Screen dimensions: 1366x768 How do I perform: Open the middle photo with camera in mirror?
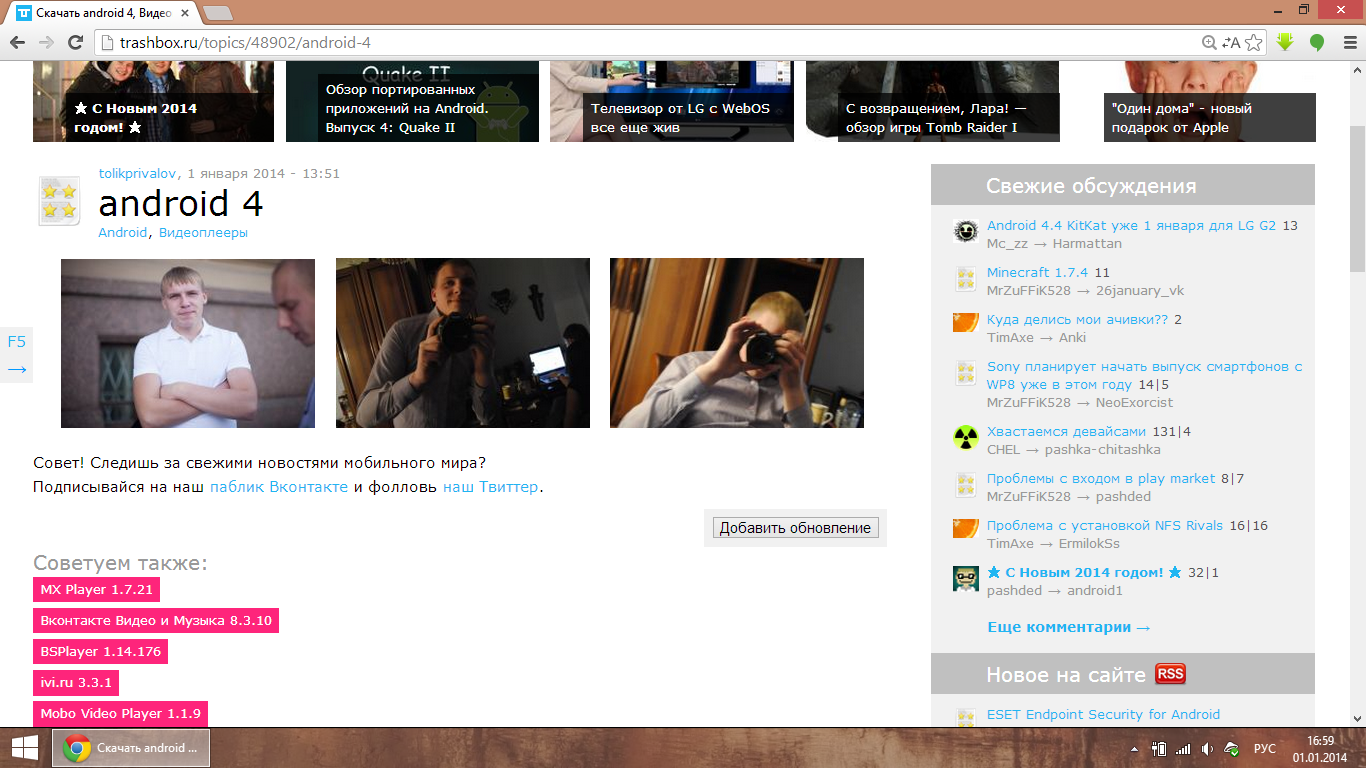463,343
